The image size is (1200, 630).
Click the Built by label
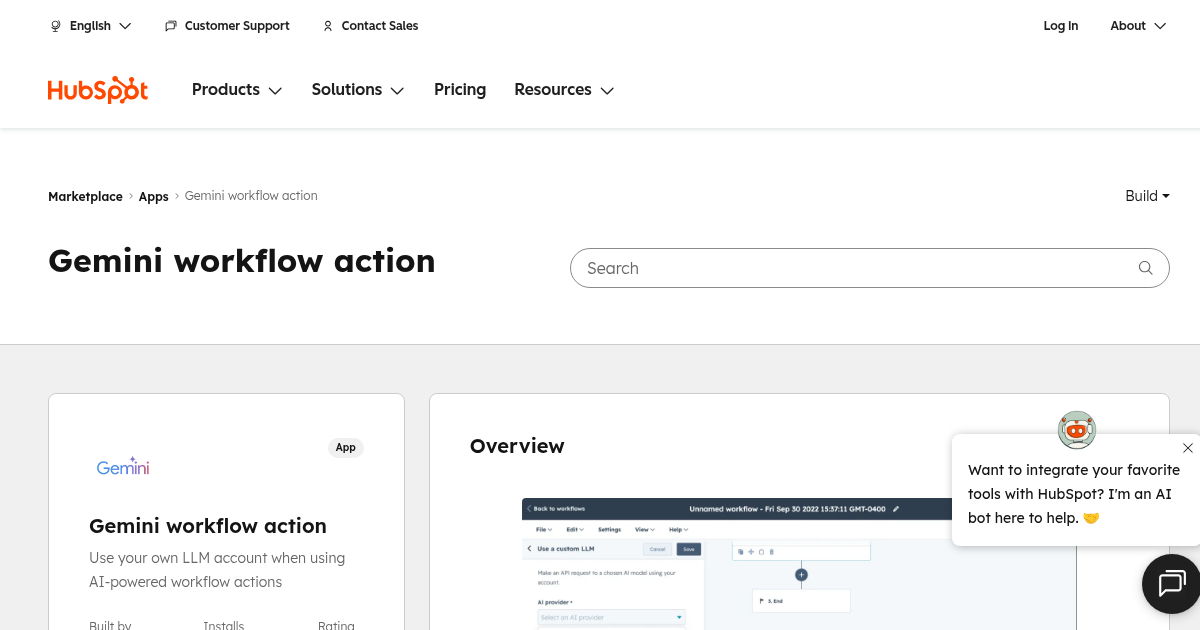[x=110, y=625]
